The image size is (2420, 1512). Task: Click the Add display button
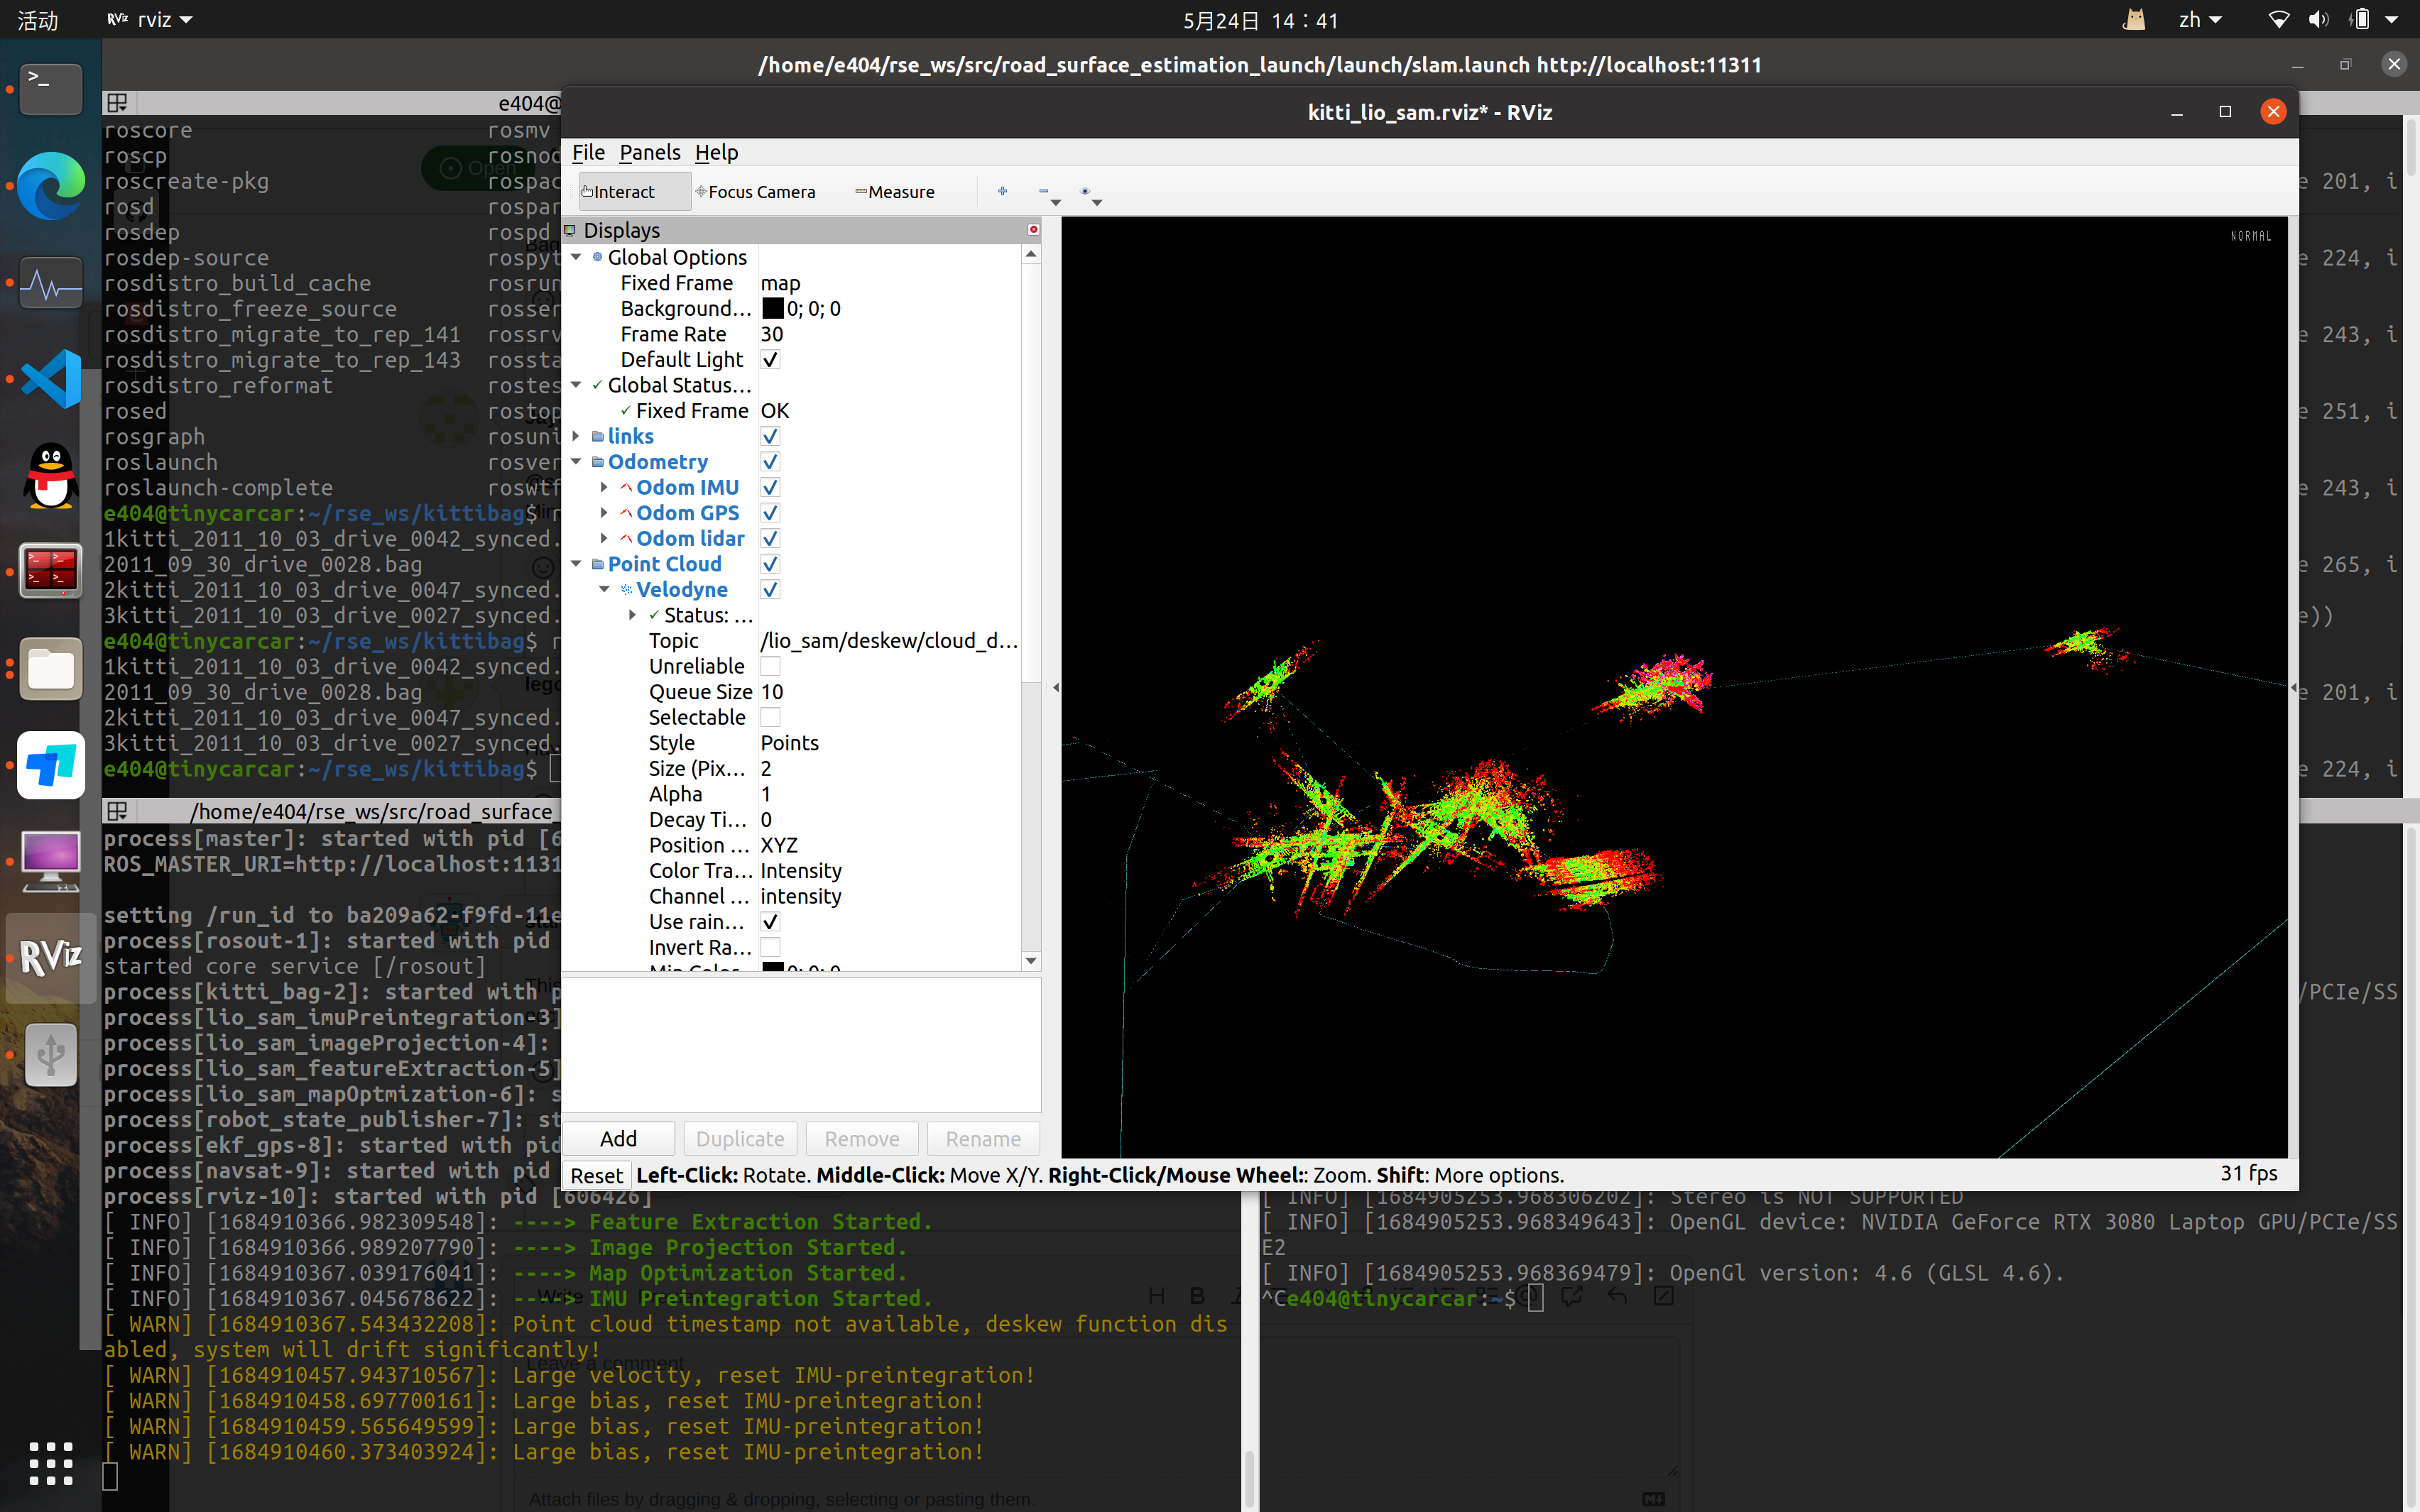pyautogui.click(x=618, y=1138)
